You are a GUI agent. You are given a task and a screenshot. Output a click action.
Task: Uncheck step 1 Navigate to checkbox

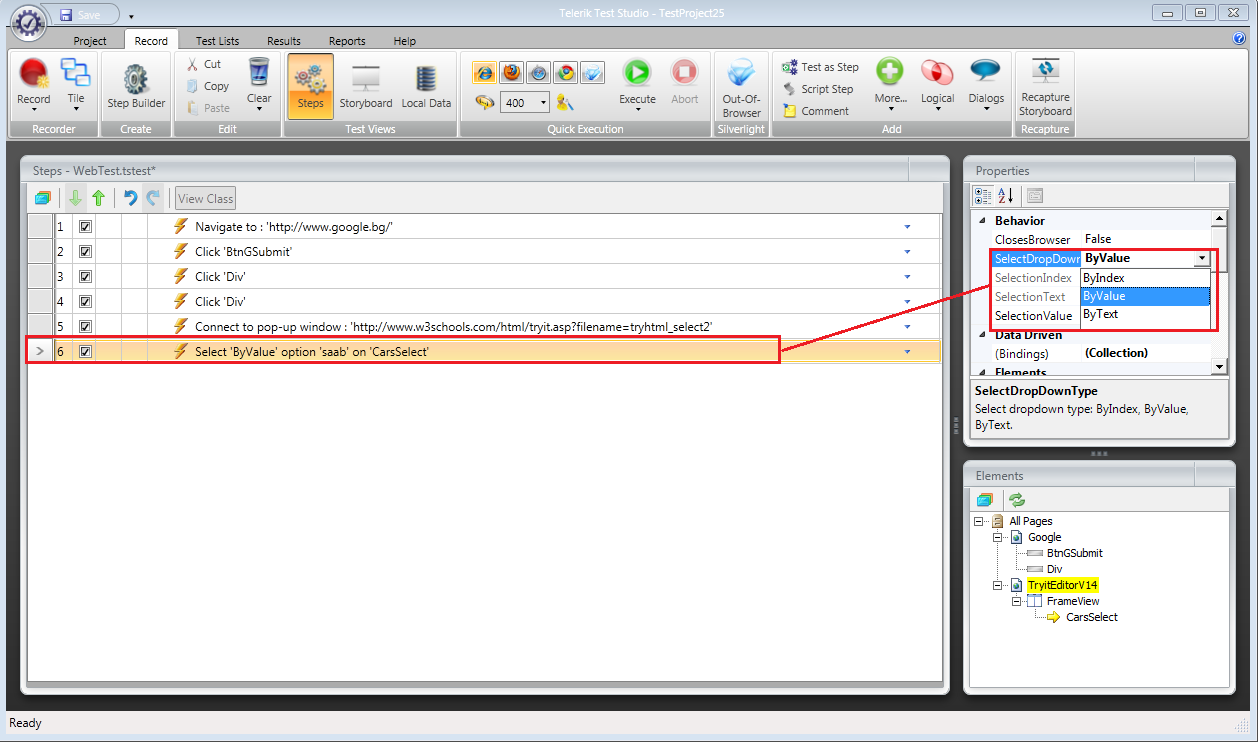[85, 227]
